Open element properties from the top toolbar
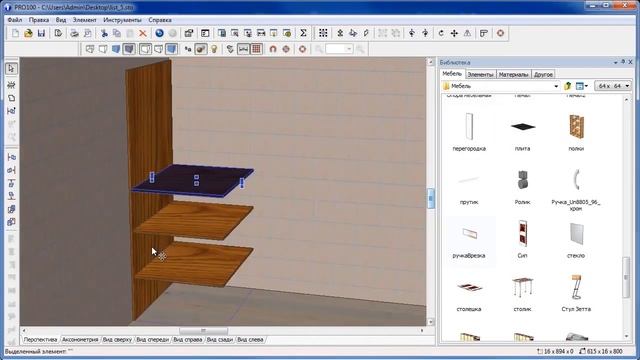Image resolution: width=640 pixels, height=360 pixels. pos(189,33)
